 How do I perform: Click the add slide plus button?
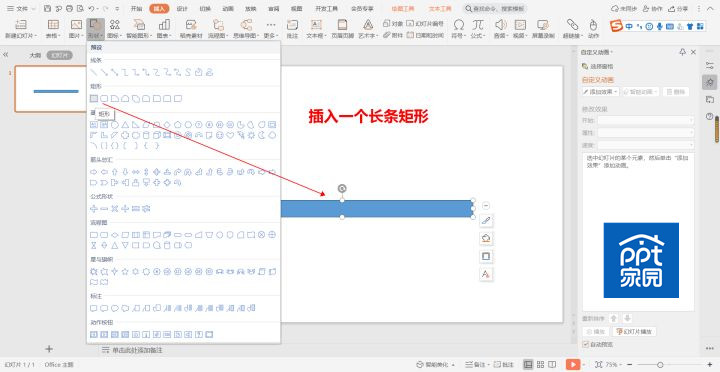coord(49,349)
